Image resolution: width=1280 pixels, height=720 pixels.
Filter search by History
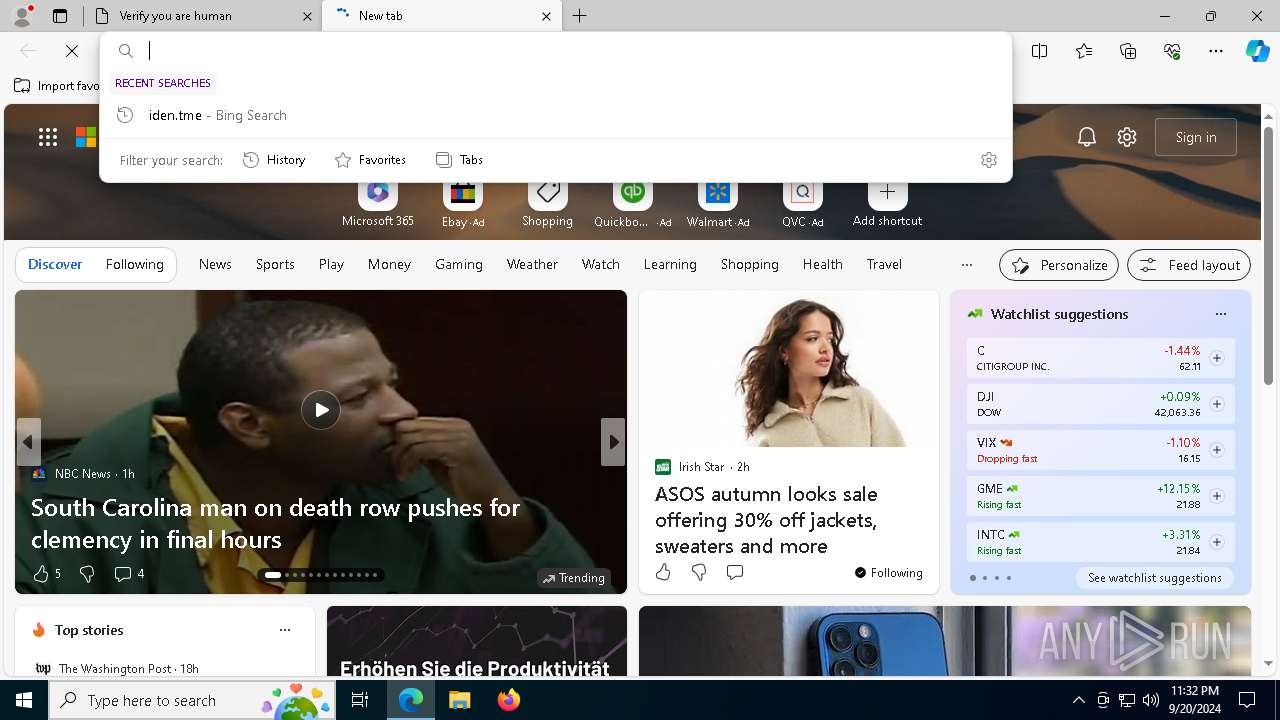click(x=274, y=160)
